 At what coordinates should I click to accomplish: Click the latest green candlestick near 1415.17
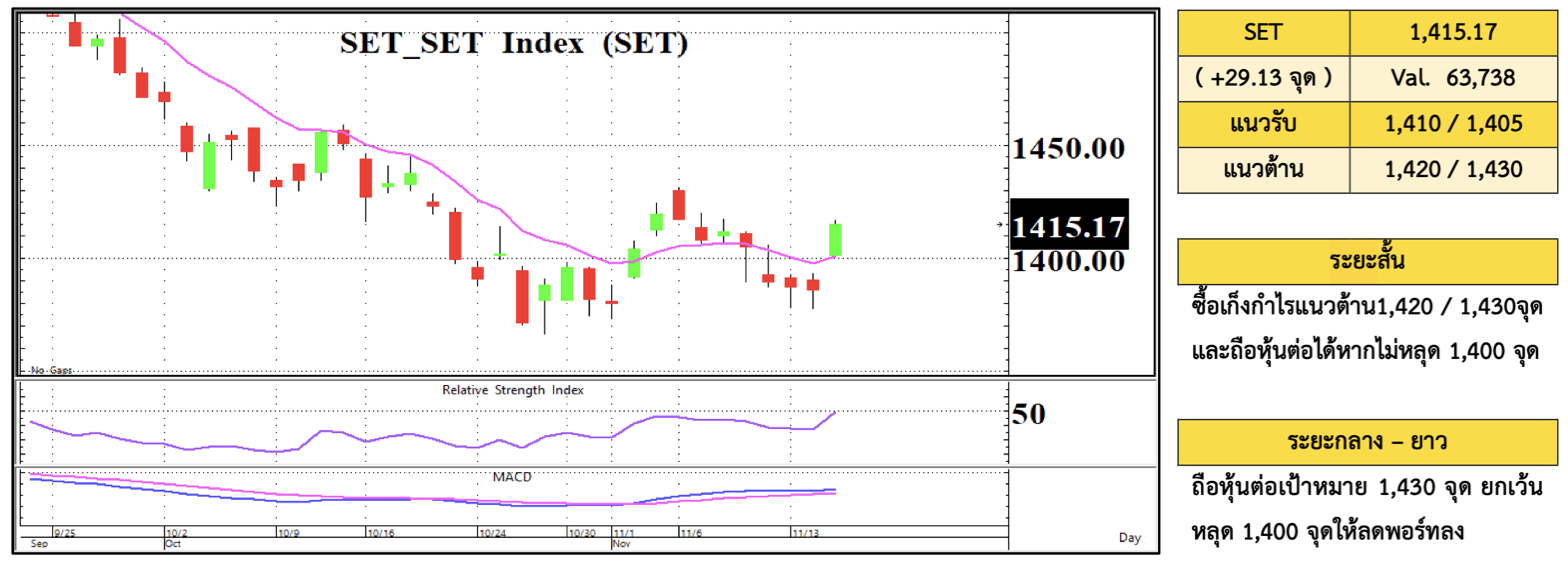click(835, 238)
